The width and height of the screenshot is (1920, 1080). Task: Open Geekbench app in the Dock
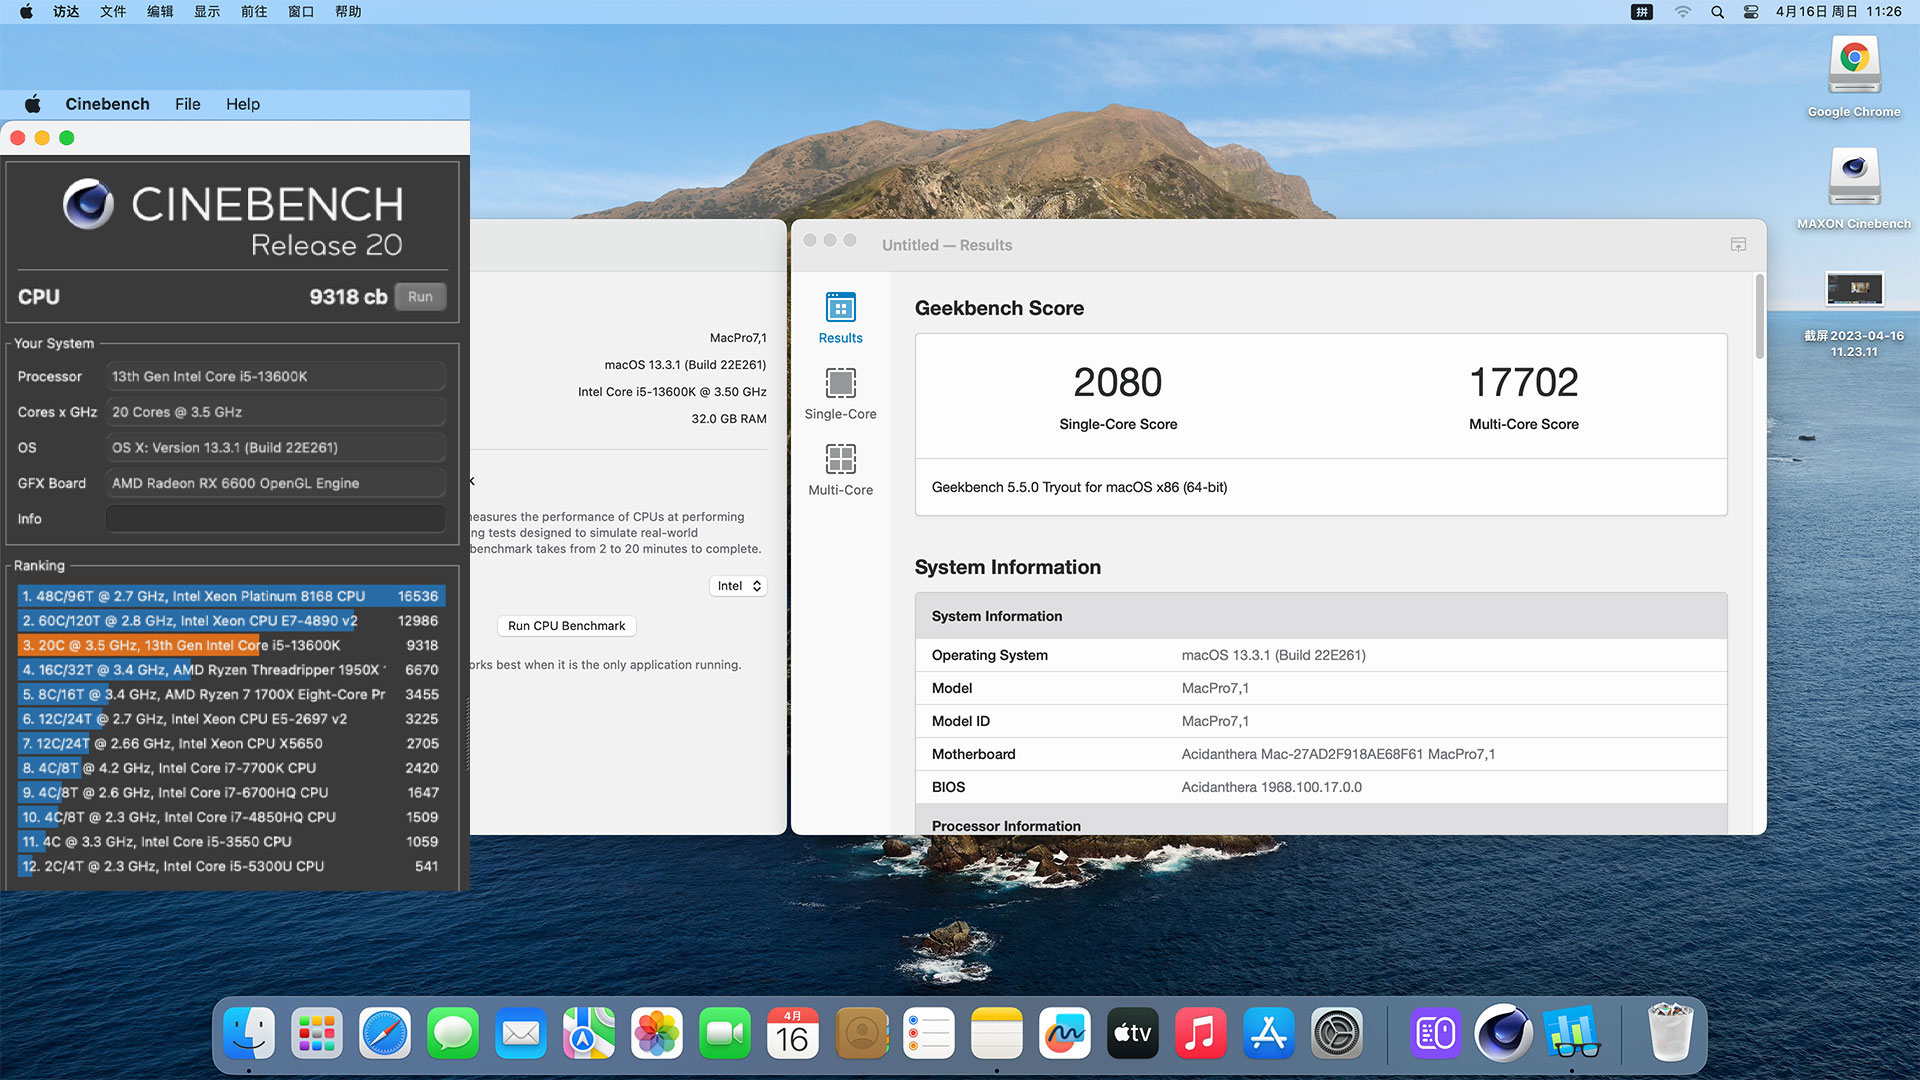tap(1571, 1033)
